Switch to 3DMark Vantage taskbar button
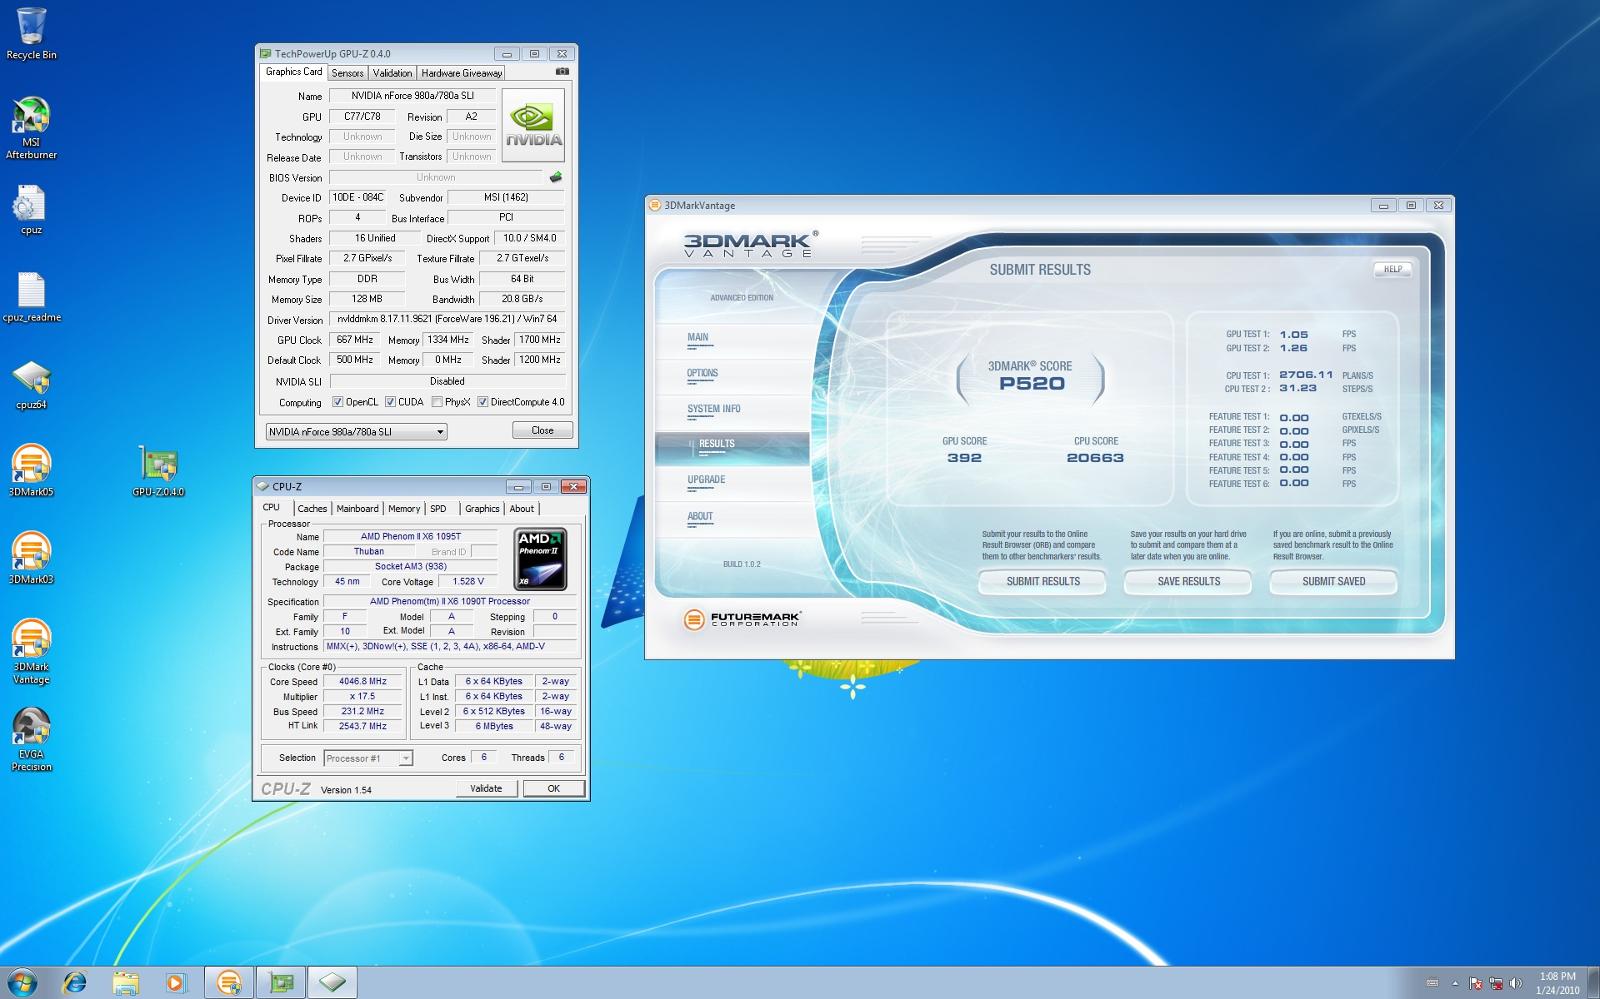1600x999 pixels. coord(229,983)
